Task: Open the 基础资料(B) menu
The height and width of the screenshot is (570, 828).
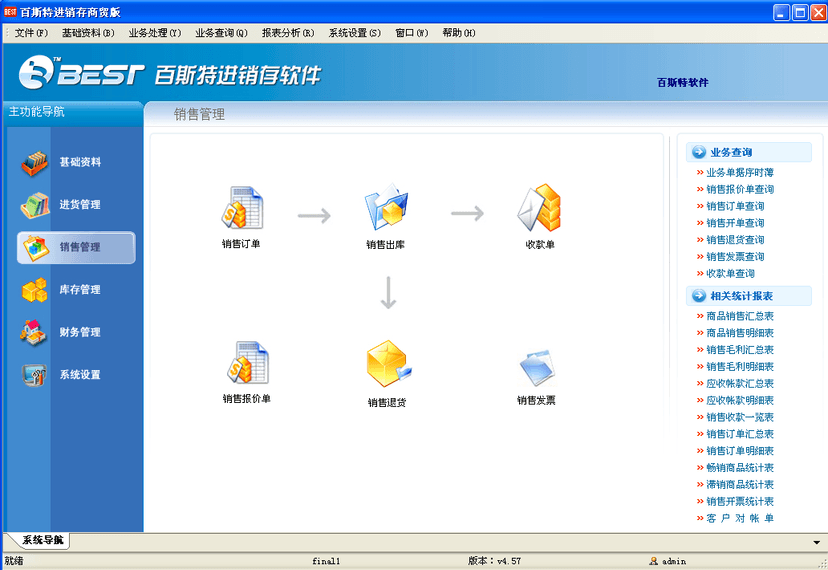Action: click(88, 33)
